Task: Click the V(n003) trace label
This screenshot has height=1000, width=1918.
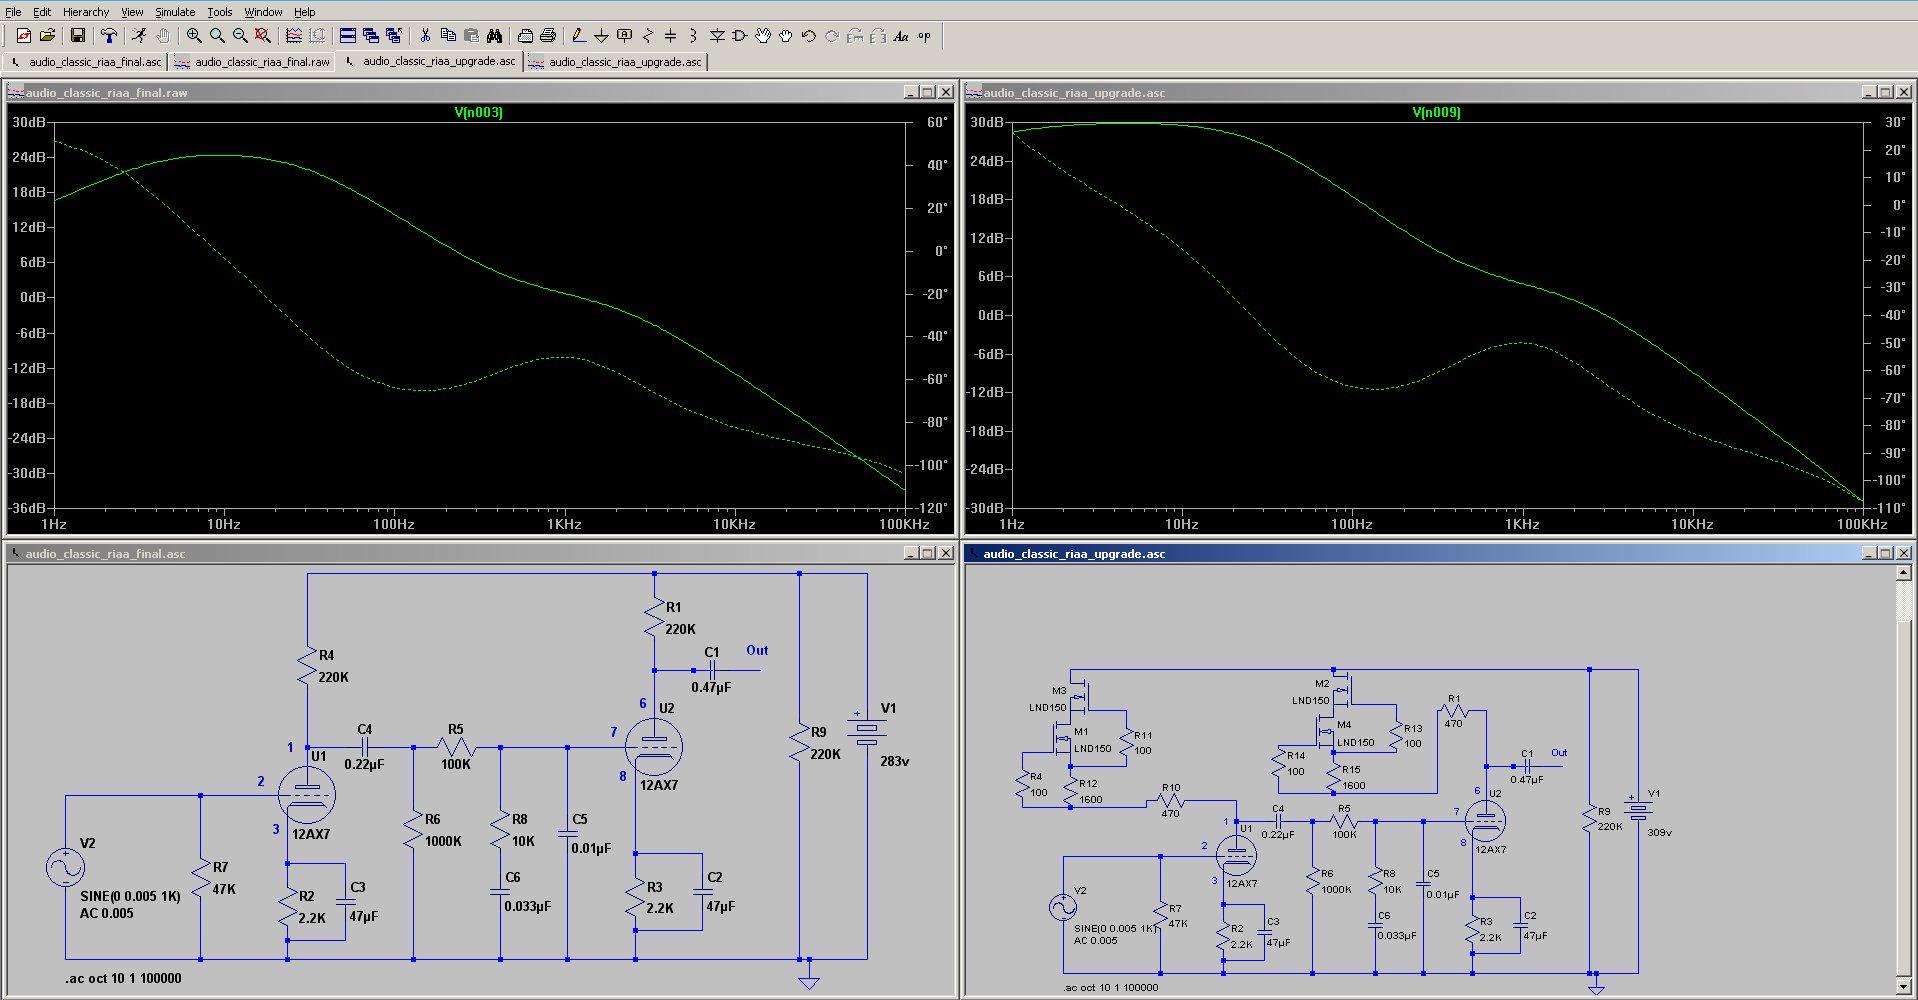Action: click(x=478, y=112)
